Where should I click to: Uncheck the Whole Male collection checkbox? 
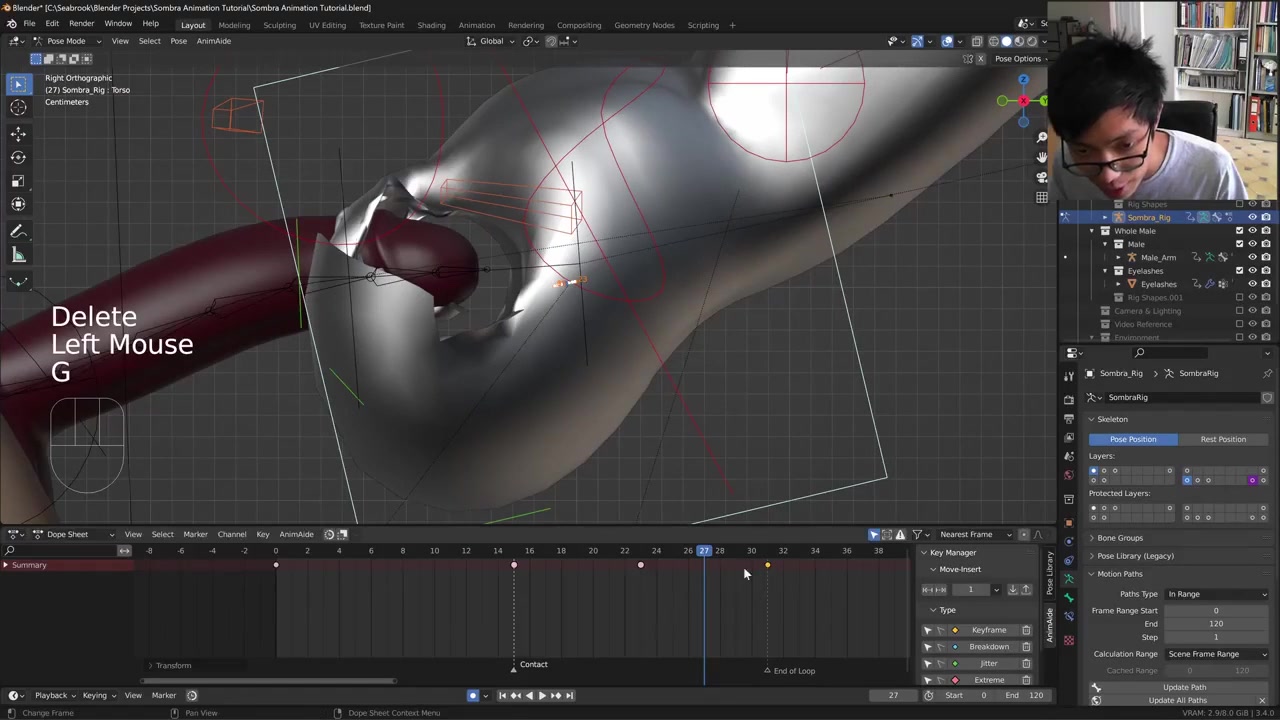[x=1239, y=231]
